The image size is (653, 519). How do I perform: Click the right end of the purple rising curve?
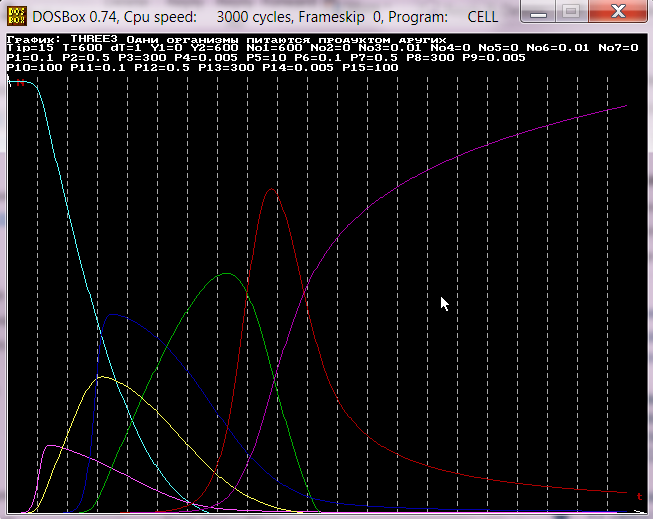click(626, 106)
